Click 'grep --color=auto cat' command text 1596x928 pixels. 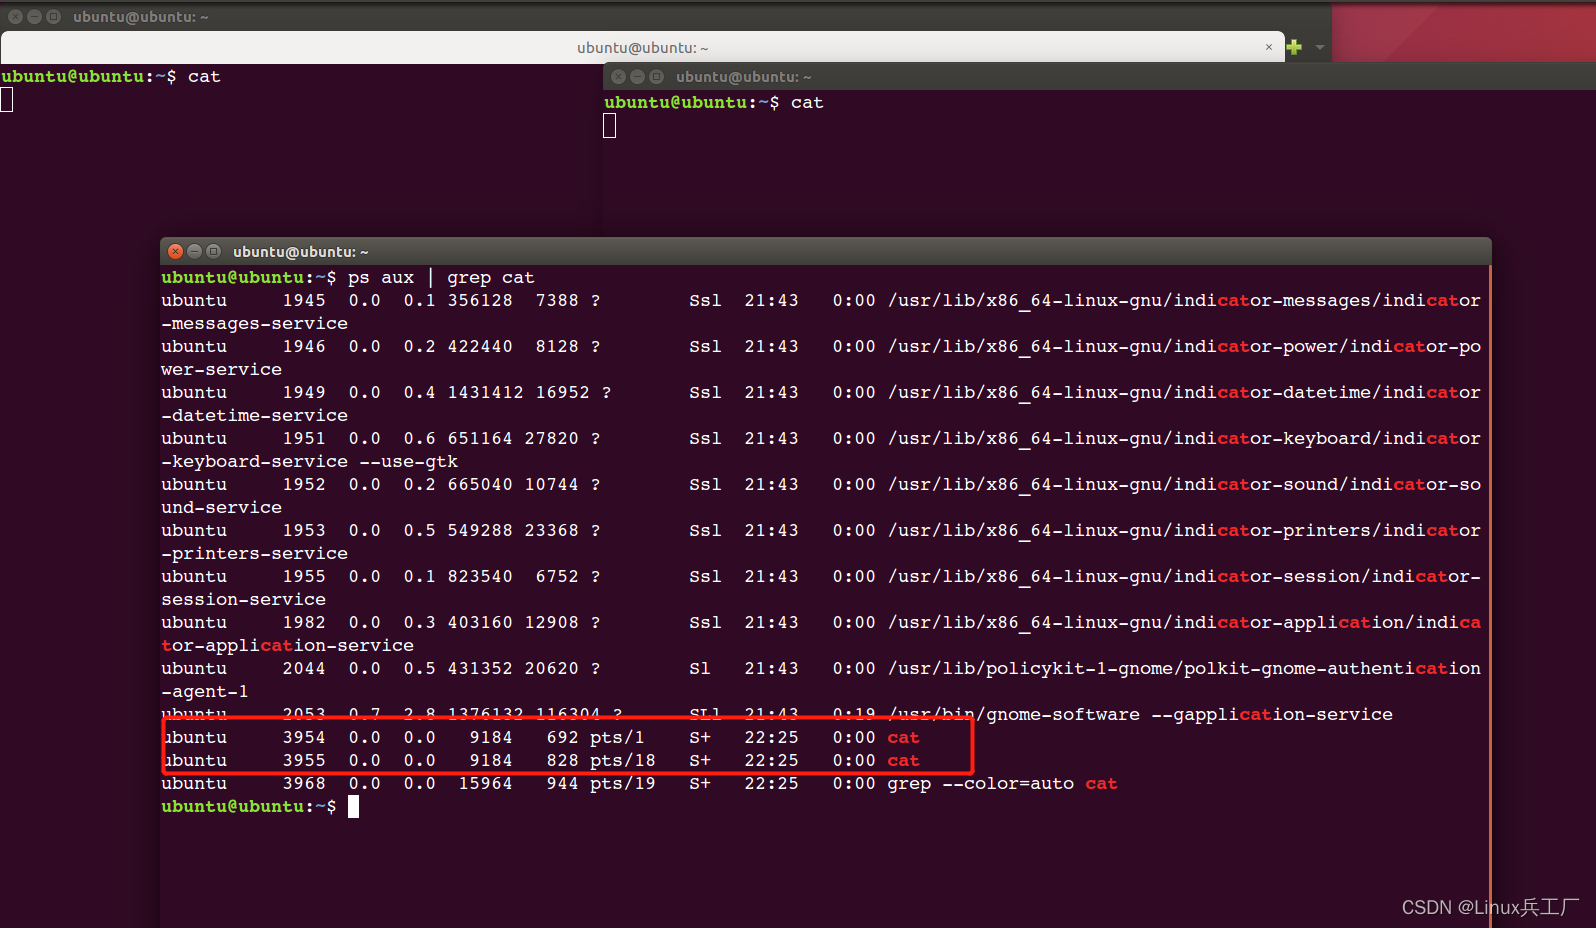[1002, 784]
